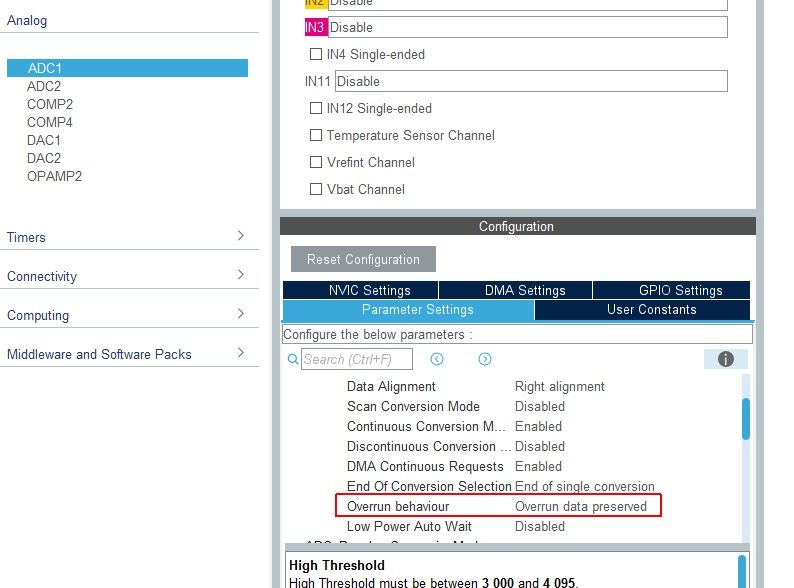794x588 pixels.
Task: Expand the Connectivity category
Action: [241, 275]
